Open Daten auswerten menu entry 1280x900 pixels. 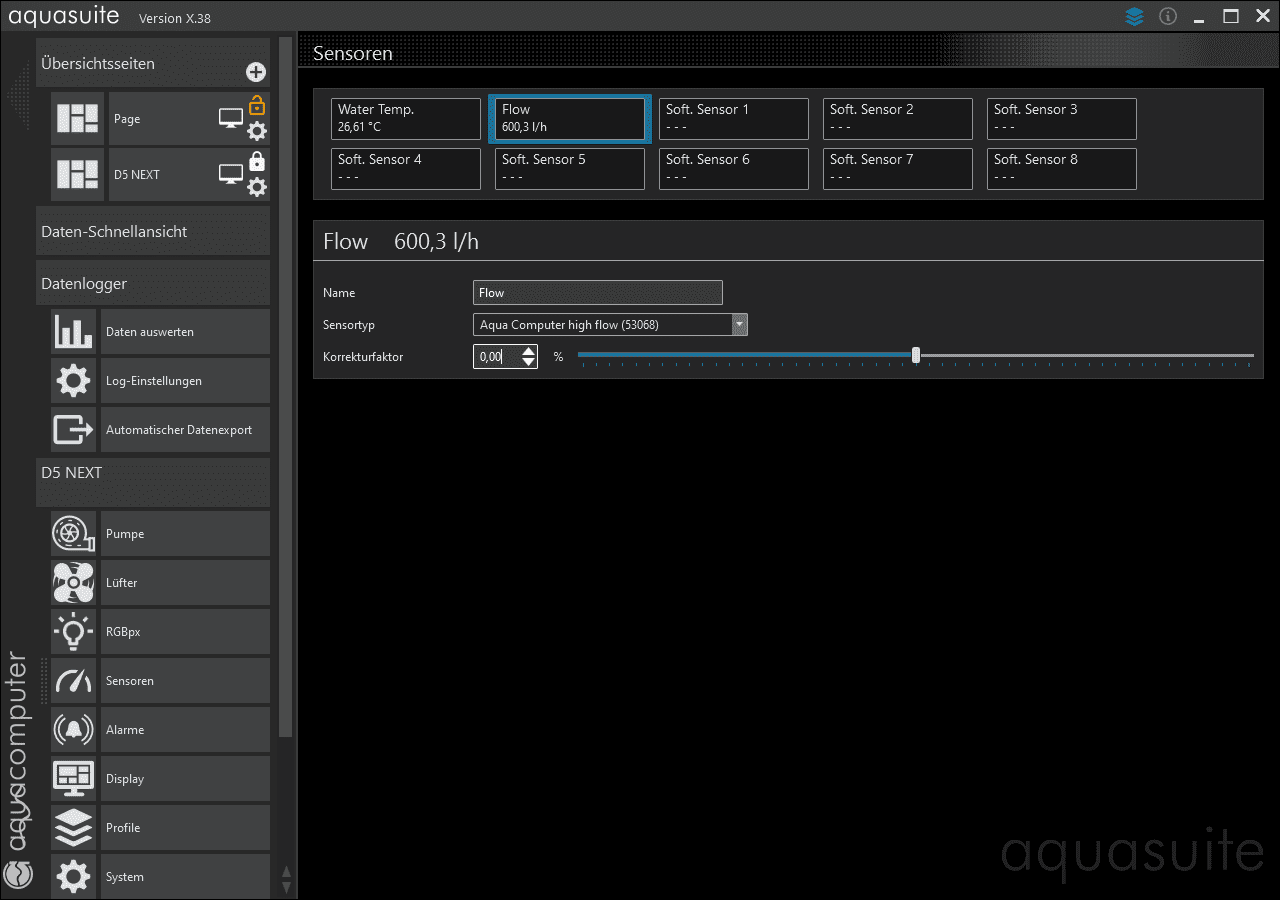point(185,332)
